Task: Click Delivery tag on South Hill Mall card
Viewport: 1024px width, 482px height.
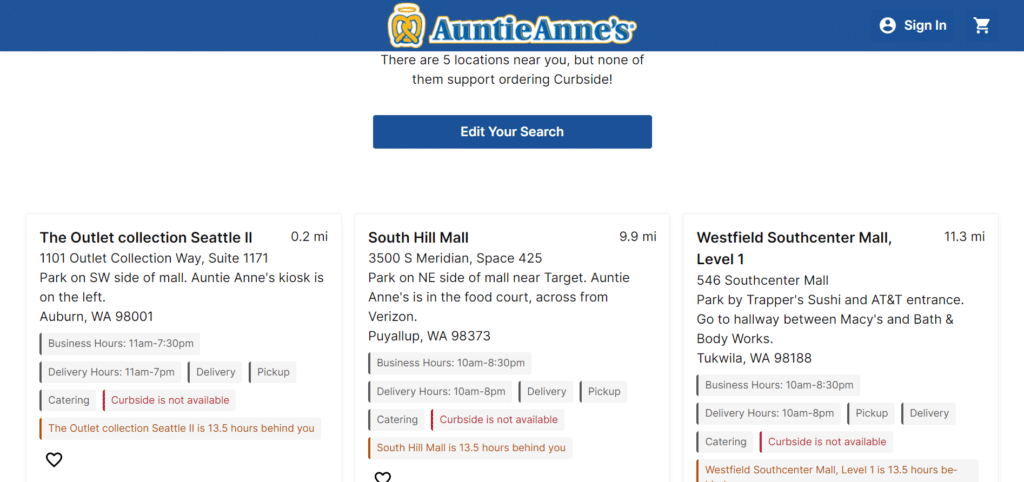Action: pyautogui.click(x=546, y=392)
